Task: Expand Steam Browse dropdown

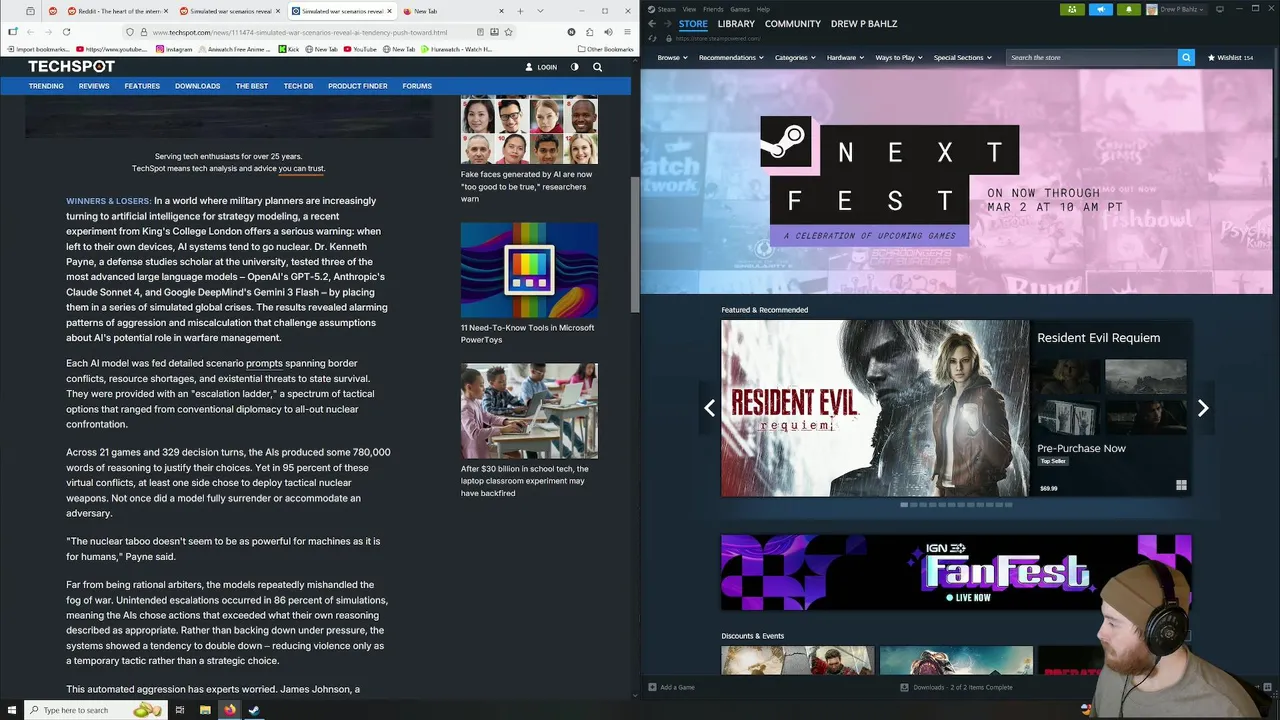Action: tap(671, 57)
